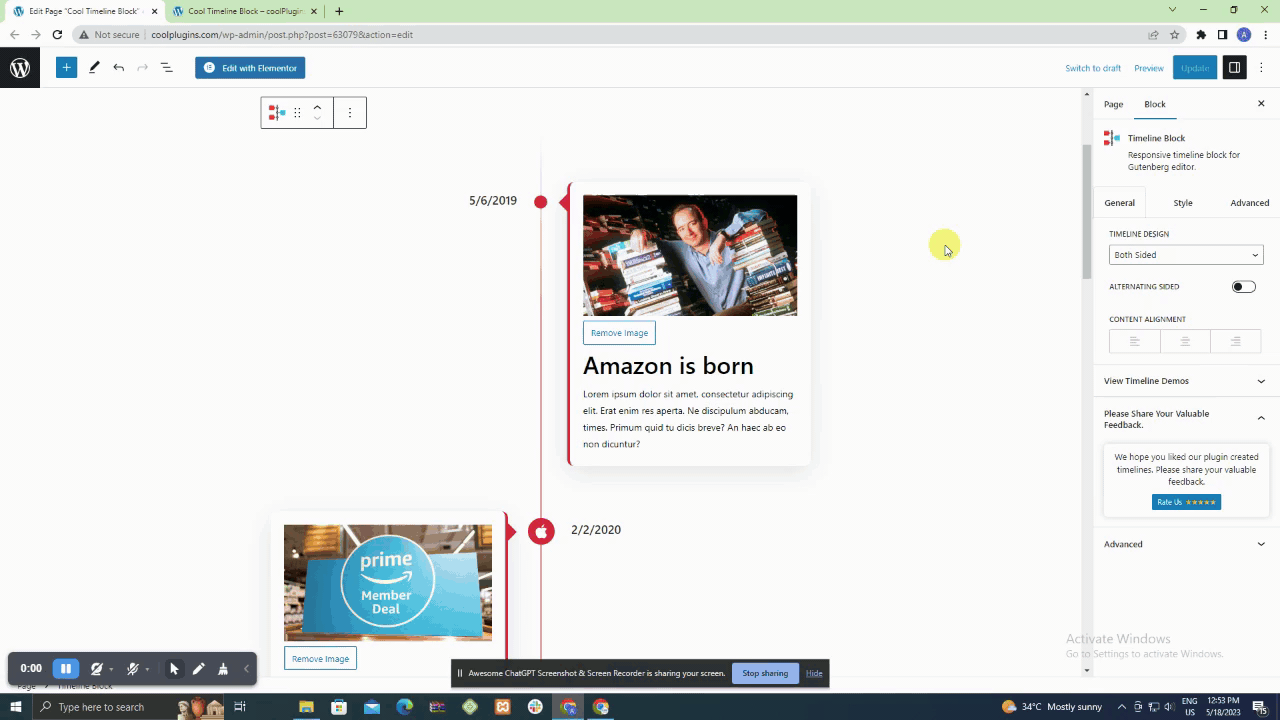Click the Stop sharing button
The width and height of the screenshot is (1280, 720).
coord(765,673)
